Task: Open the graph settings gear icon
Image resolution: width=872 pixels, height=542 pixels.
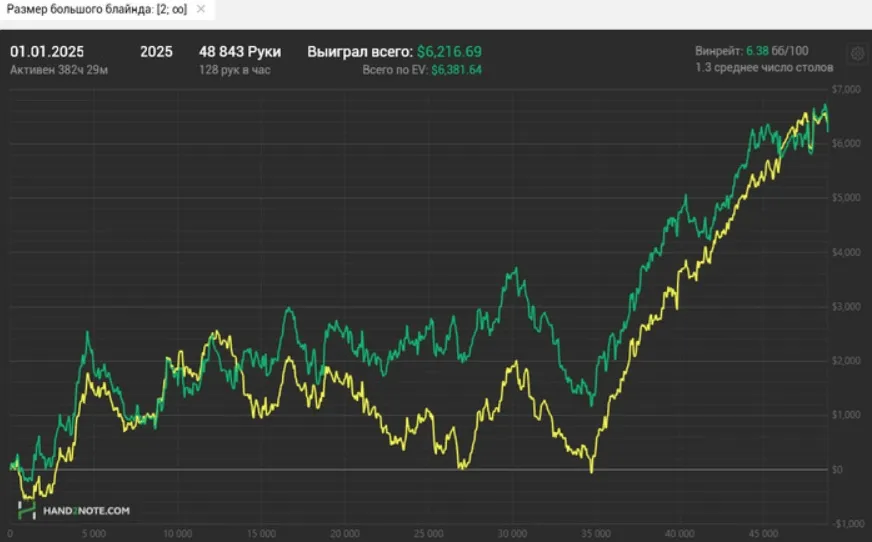Action: 856,54
